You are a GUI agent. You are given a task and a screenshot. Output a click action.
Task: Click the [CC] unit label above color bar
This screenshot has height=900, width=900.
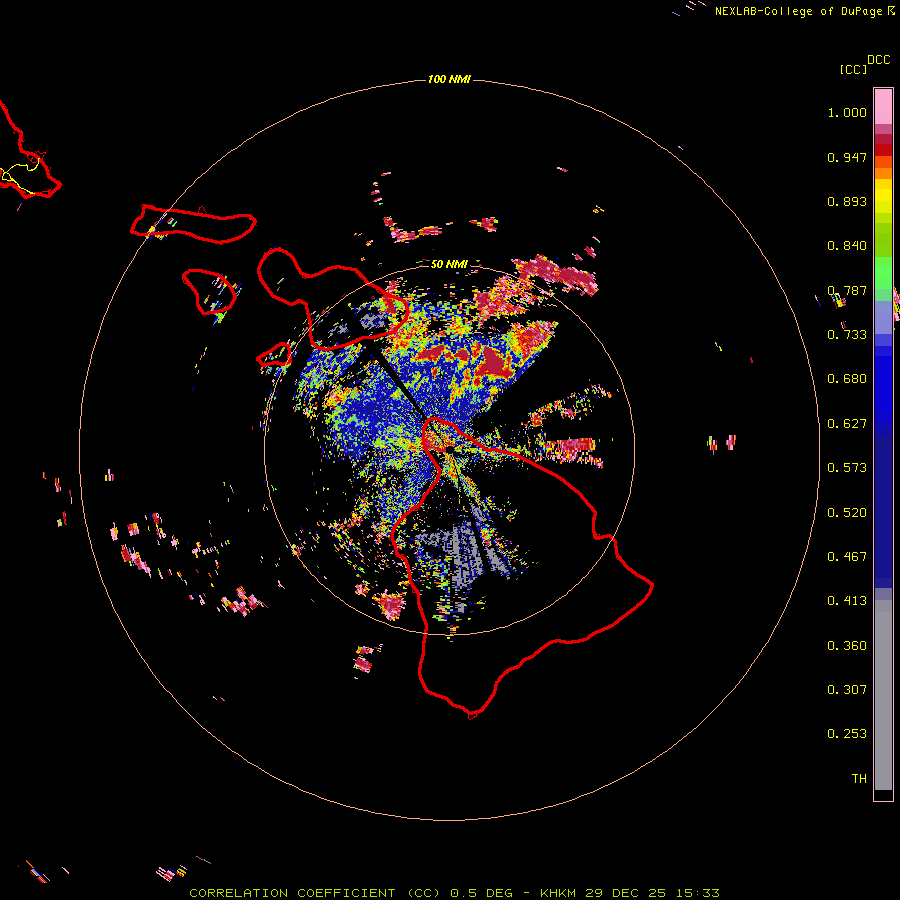pos(853,69)
